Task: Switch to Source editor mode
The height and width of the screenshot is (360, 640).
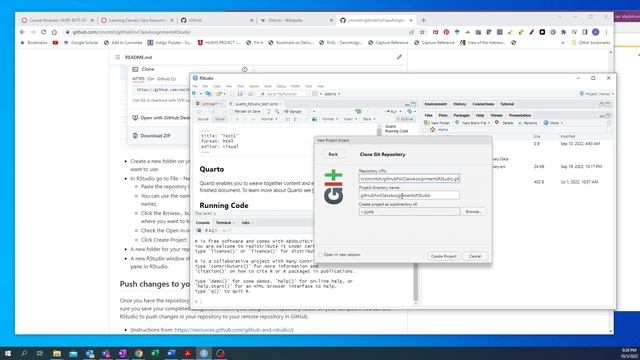Action: tap(203, 119)
